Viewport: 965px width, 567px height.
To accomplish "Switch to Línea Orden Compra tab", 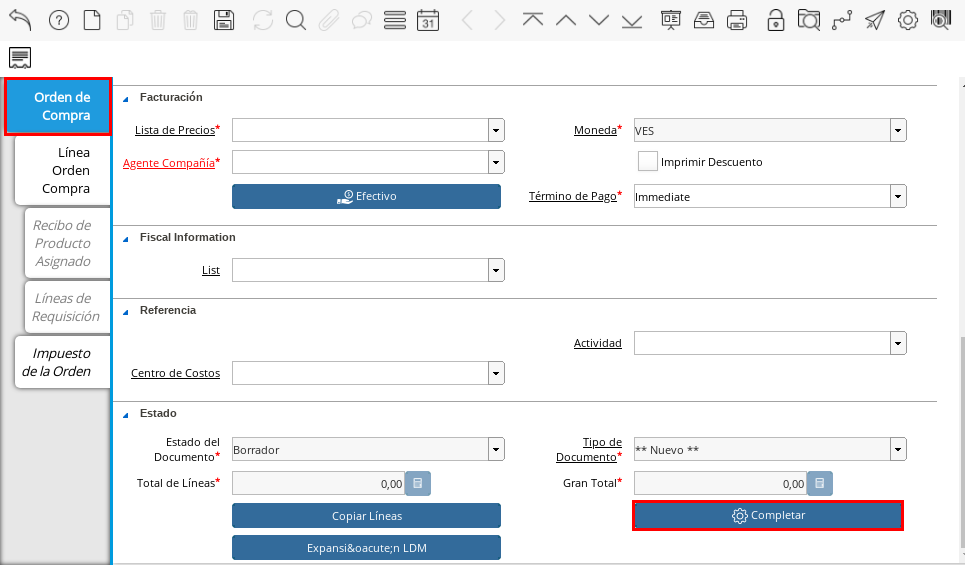I will click(63, 171).
